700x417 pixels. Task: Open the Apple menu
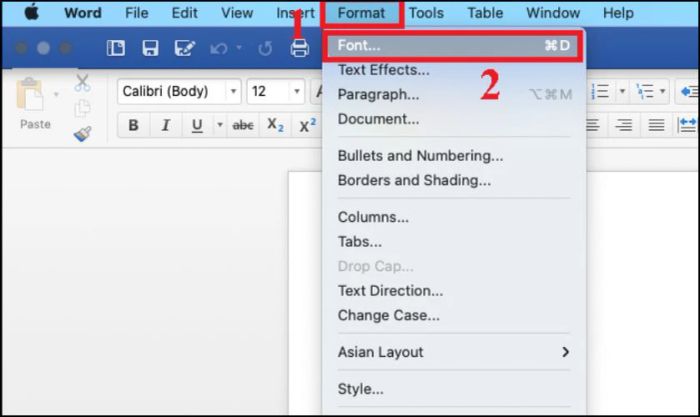coord(32,12)
